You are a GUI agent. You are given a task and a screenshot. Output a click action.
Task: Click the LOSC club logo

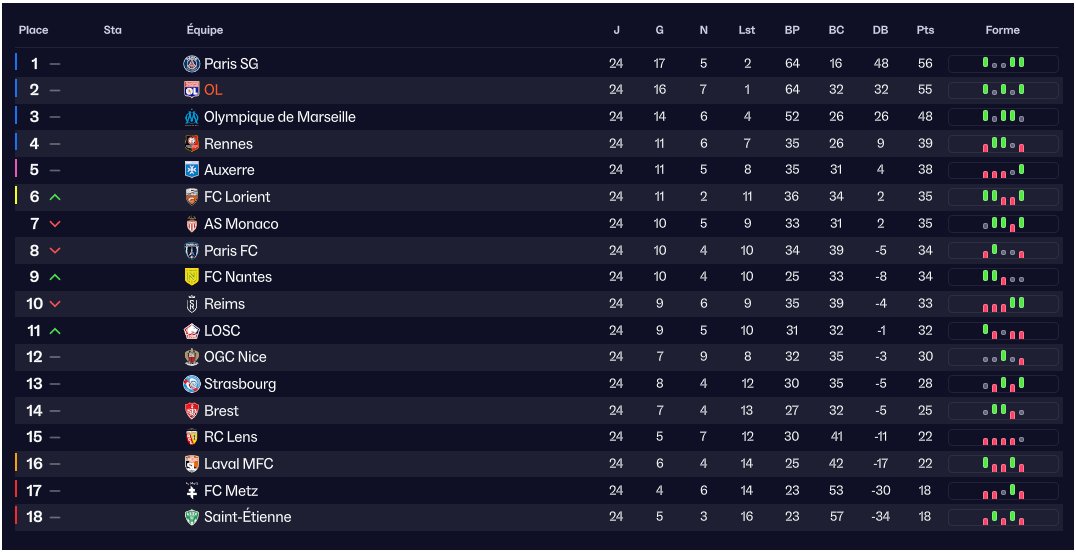point(192,331)
